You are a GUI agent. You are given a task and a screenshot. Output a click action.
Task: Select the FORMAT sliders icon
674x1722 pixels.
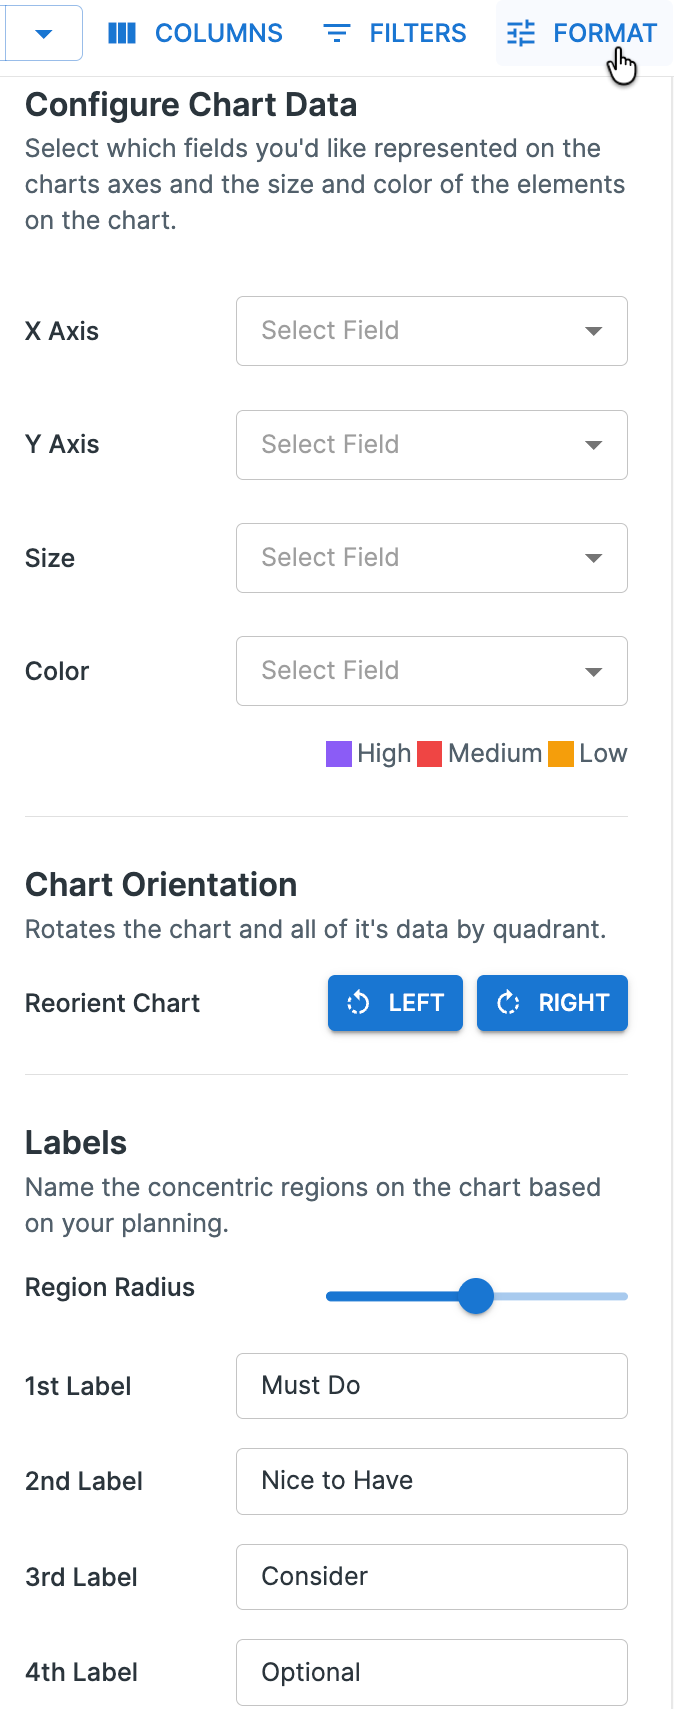(x=520, y=32)
